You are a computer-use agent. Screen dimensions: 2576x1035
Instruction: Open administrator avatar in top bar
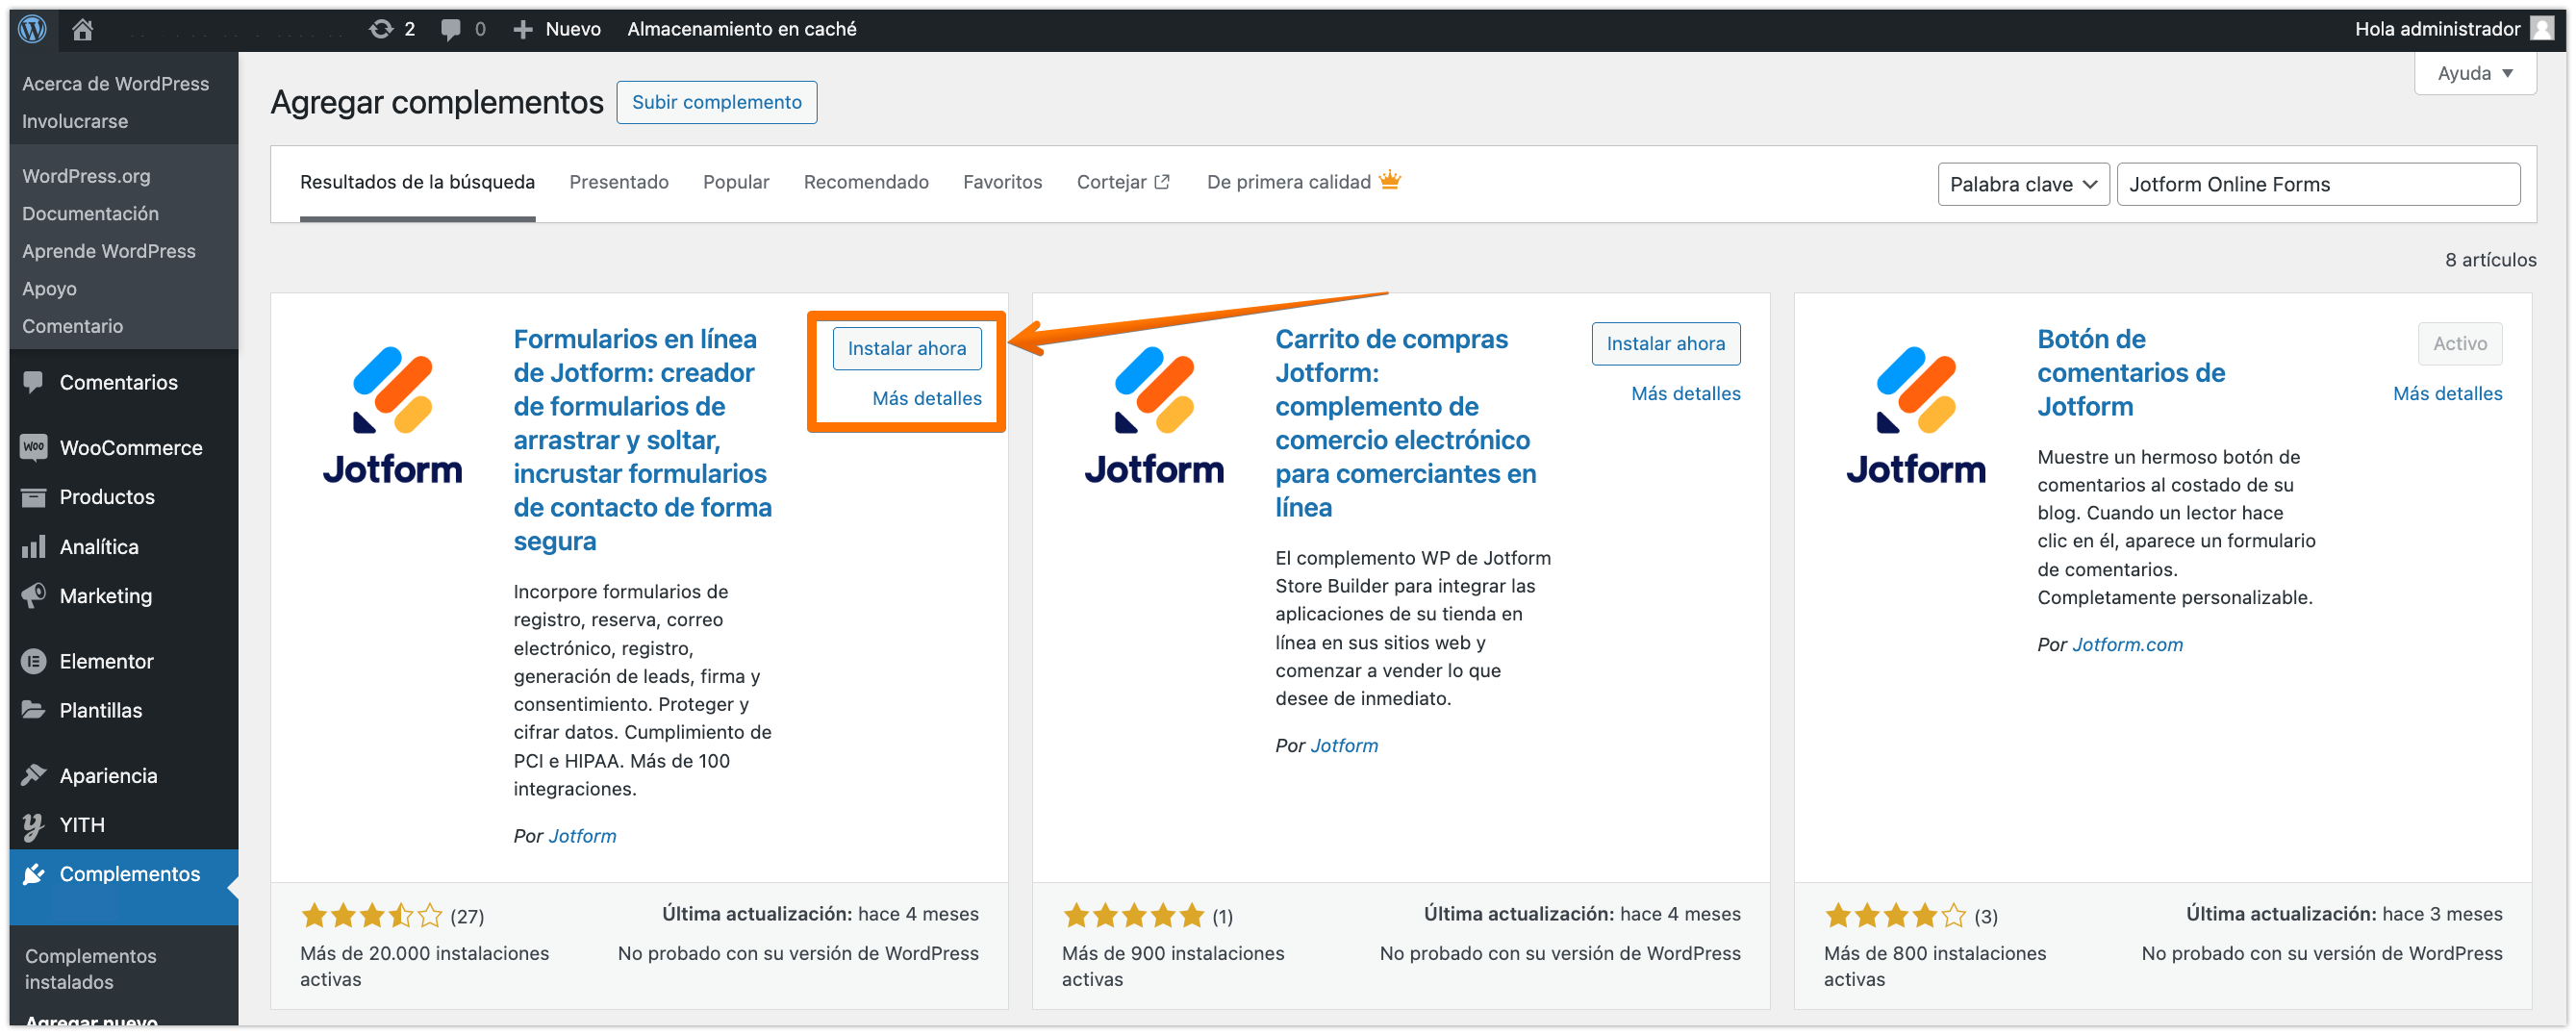[2541, 28]
